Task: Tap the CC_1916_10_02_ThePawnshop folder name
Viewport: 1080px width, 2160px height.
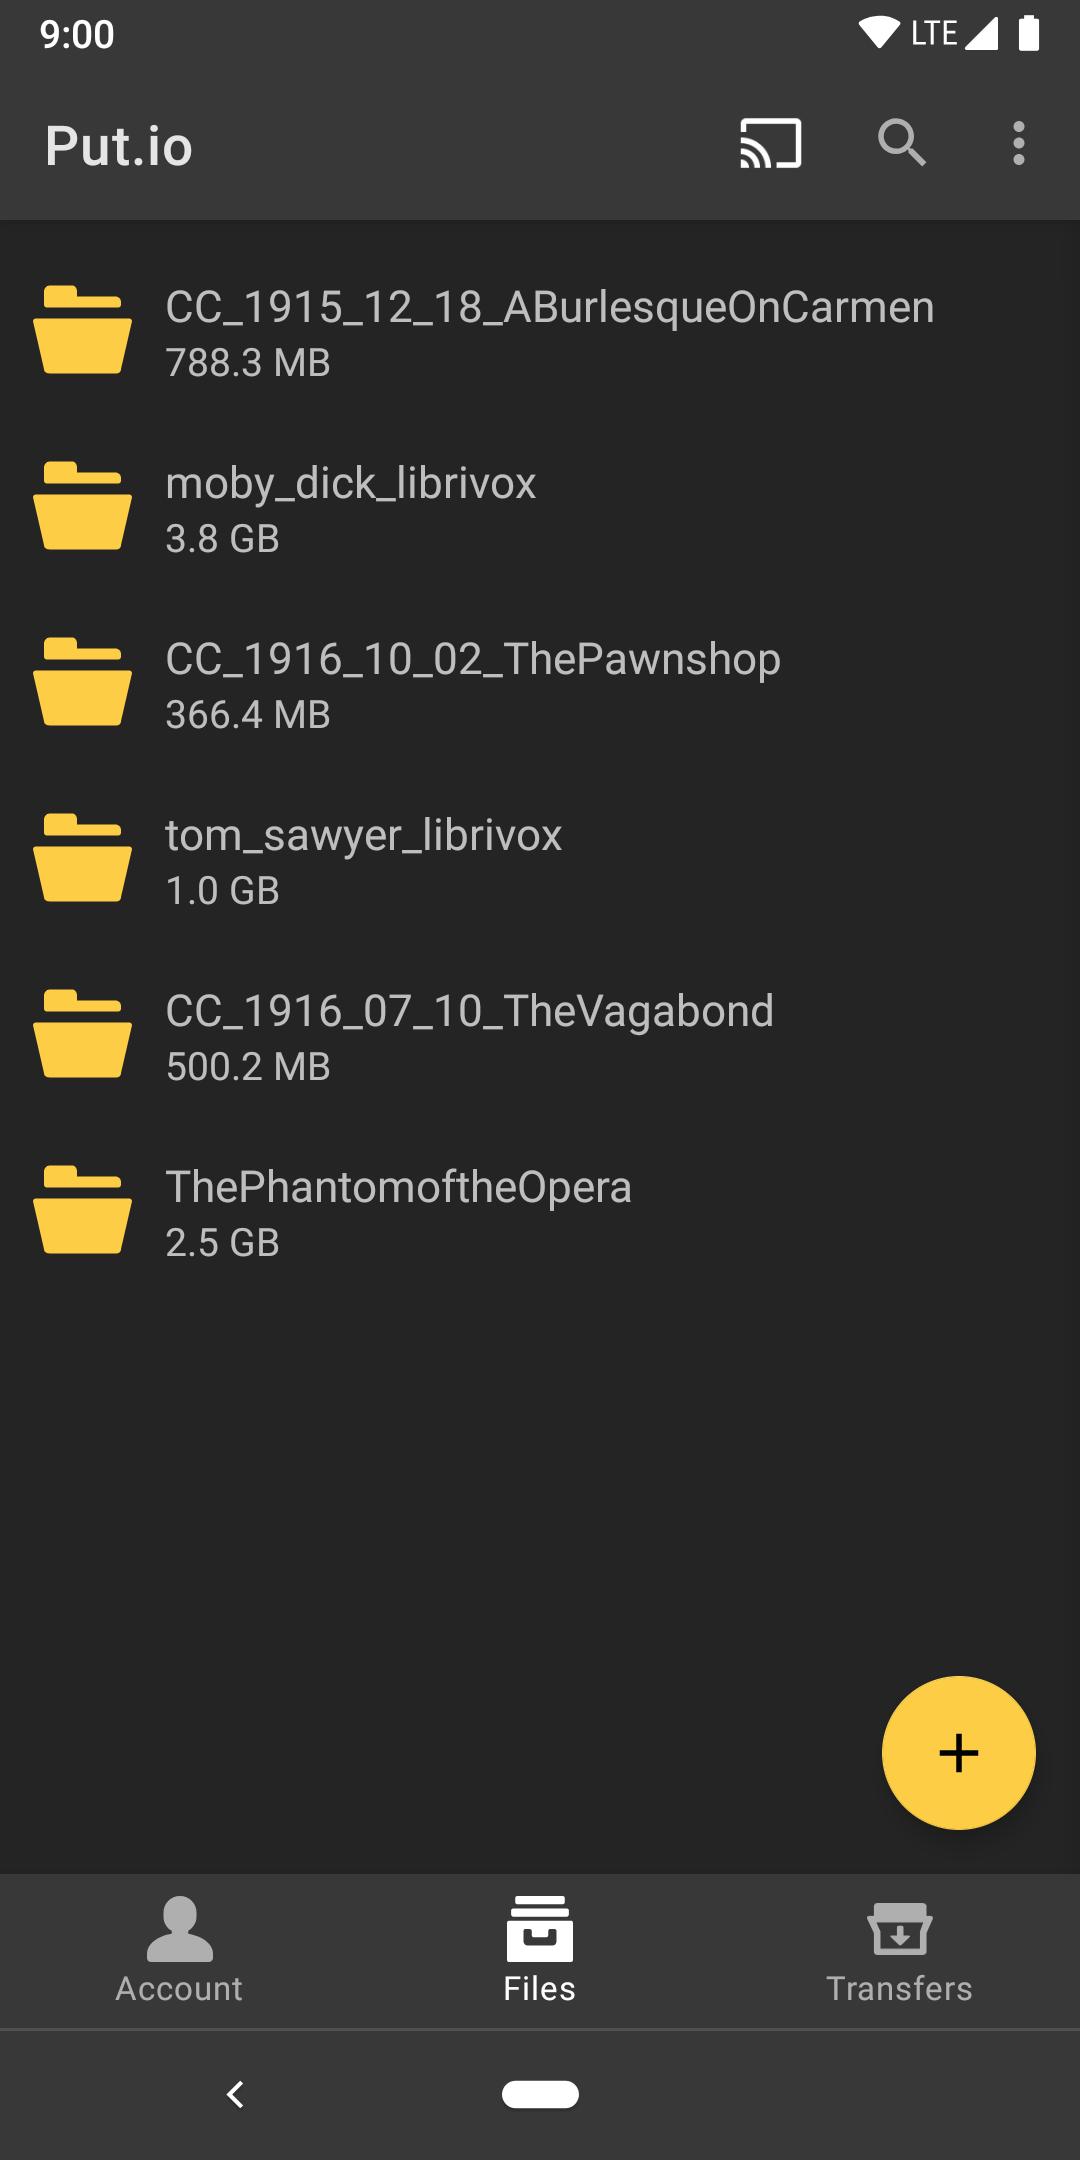Action: pos(473,660)
